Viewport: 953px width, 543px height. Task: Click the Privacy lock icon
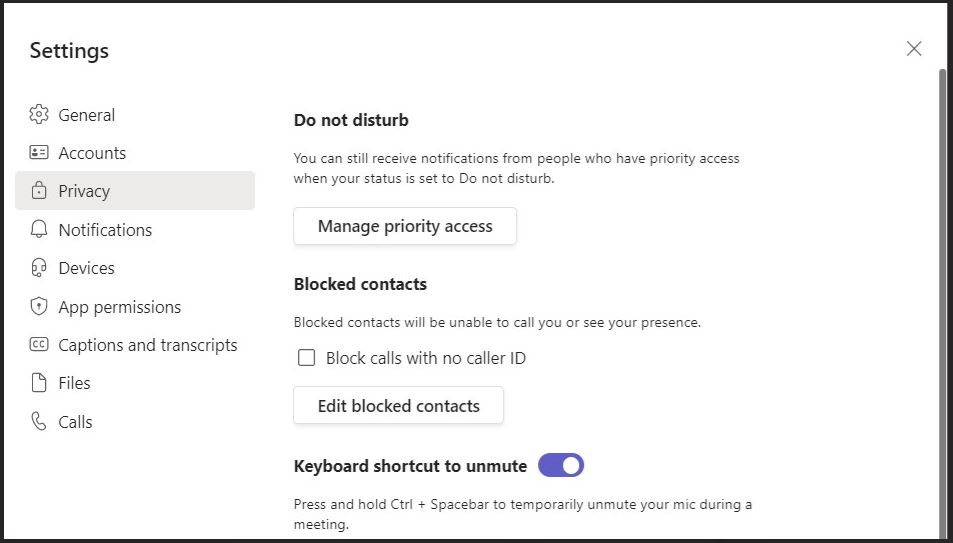click(39, 191)
